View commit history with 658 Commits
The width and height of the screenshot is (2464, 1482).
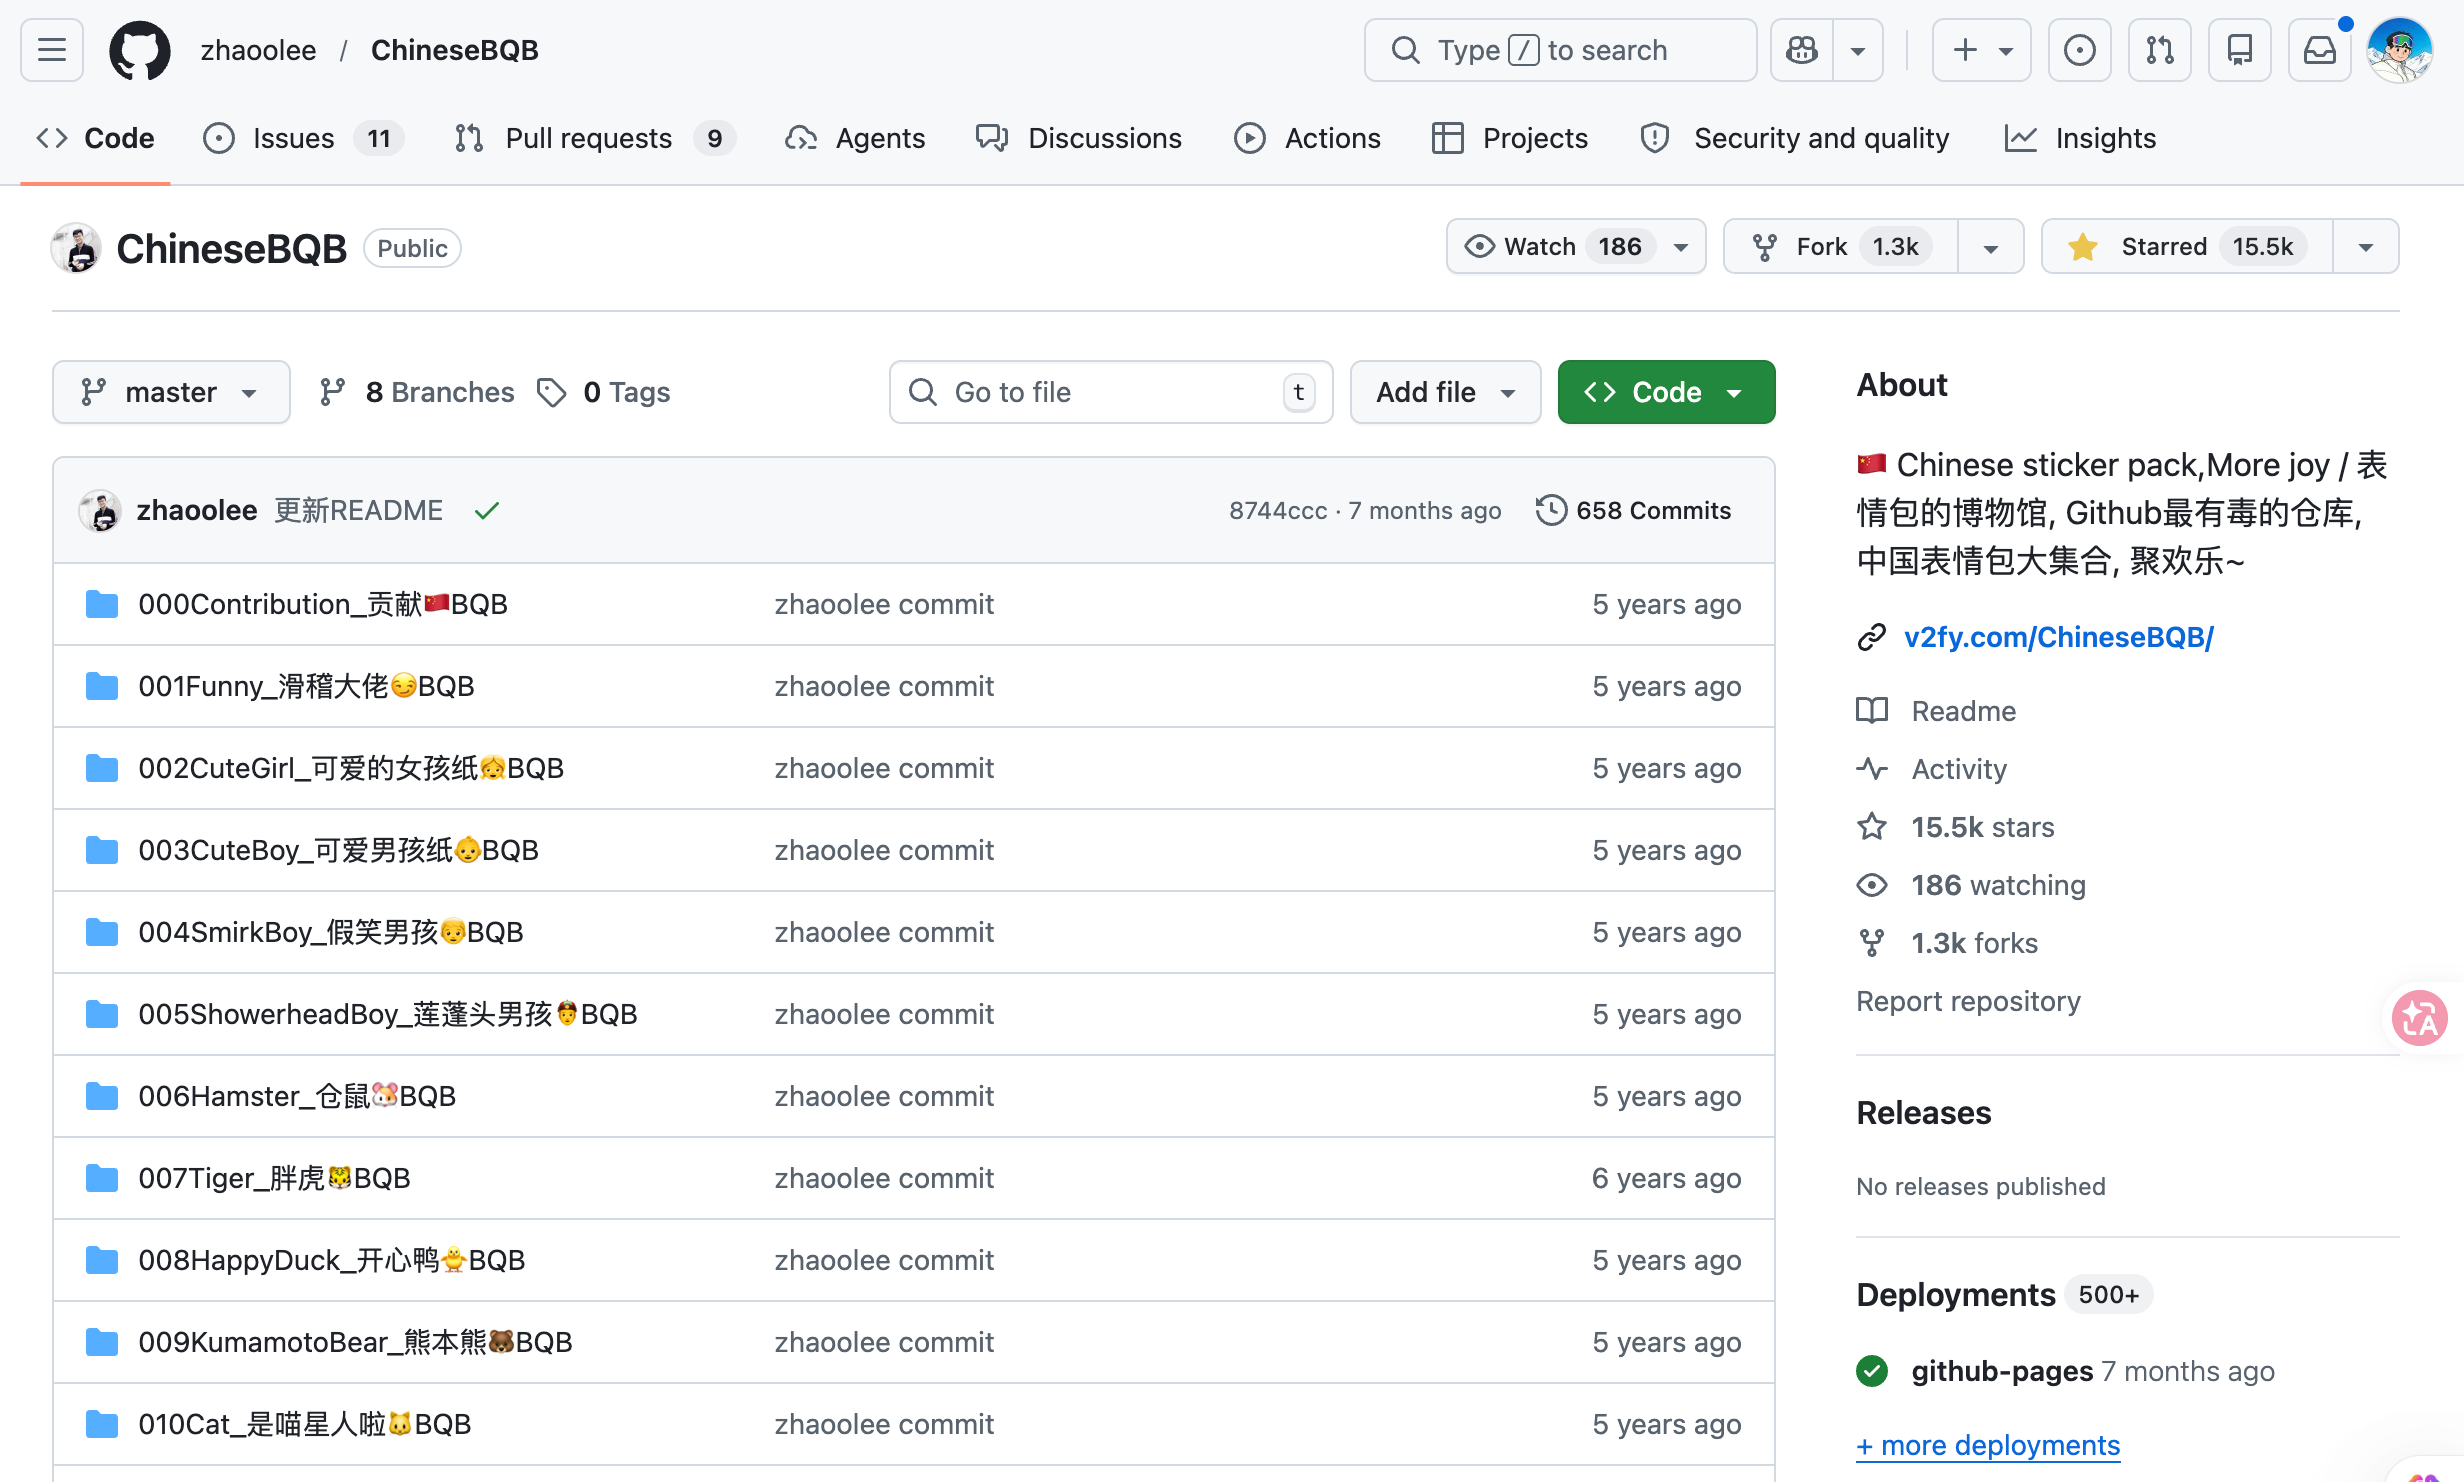[x=1634, y=510]
